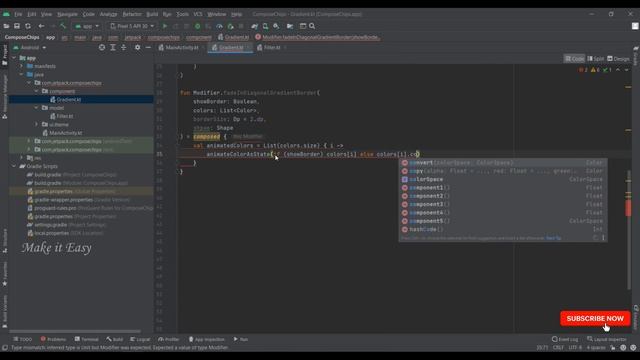Viewport: 640px width, 360px height.
Task: Click Select Opened File target icon
Action: coord(102,47)
